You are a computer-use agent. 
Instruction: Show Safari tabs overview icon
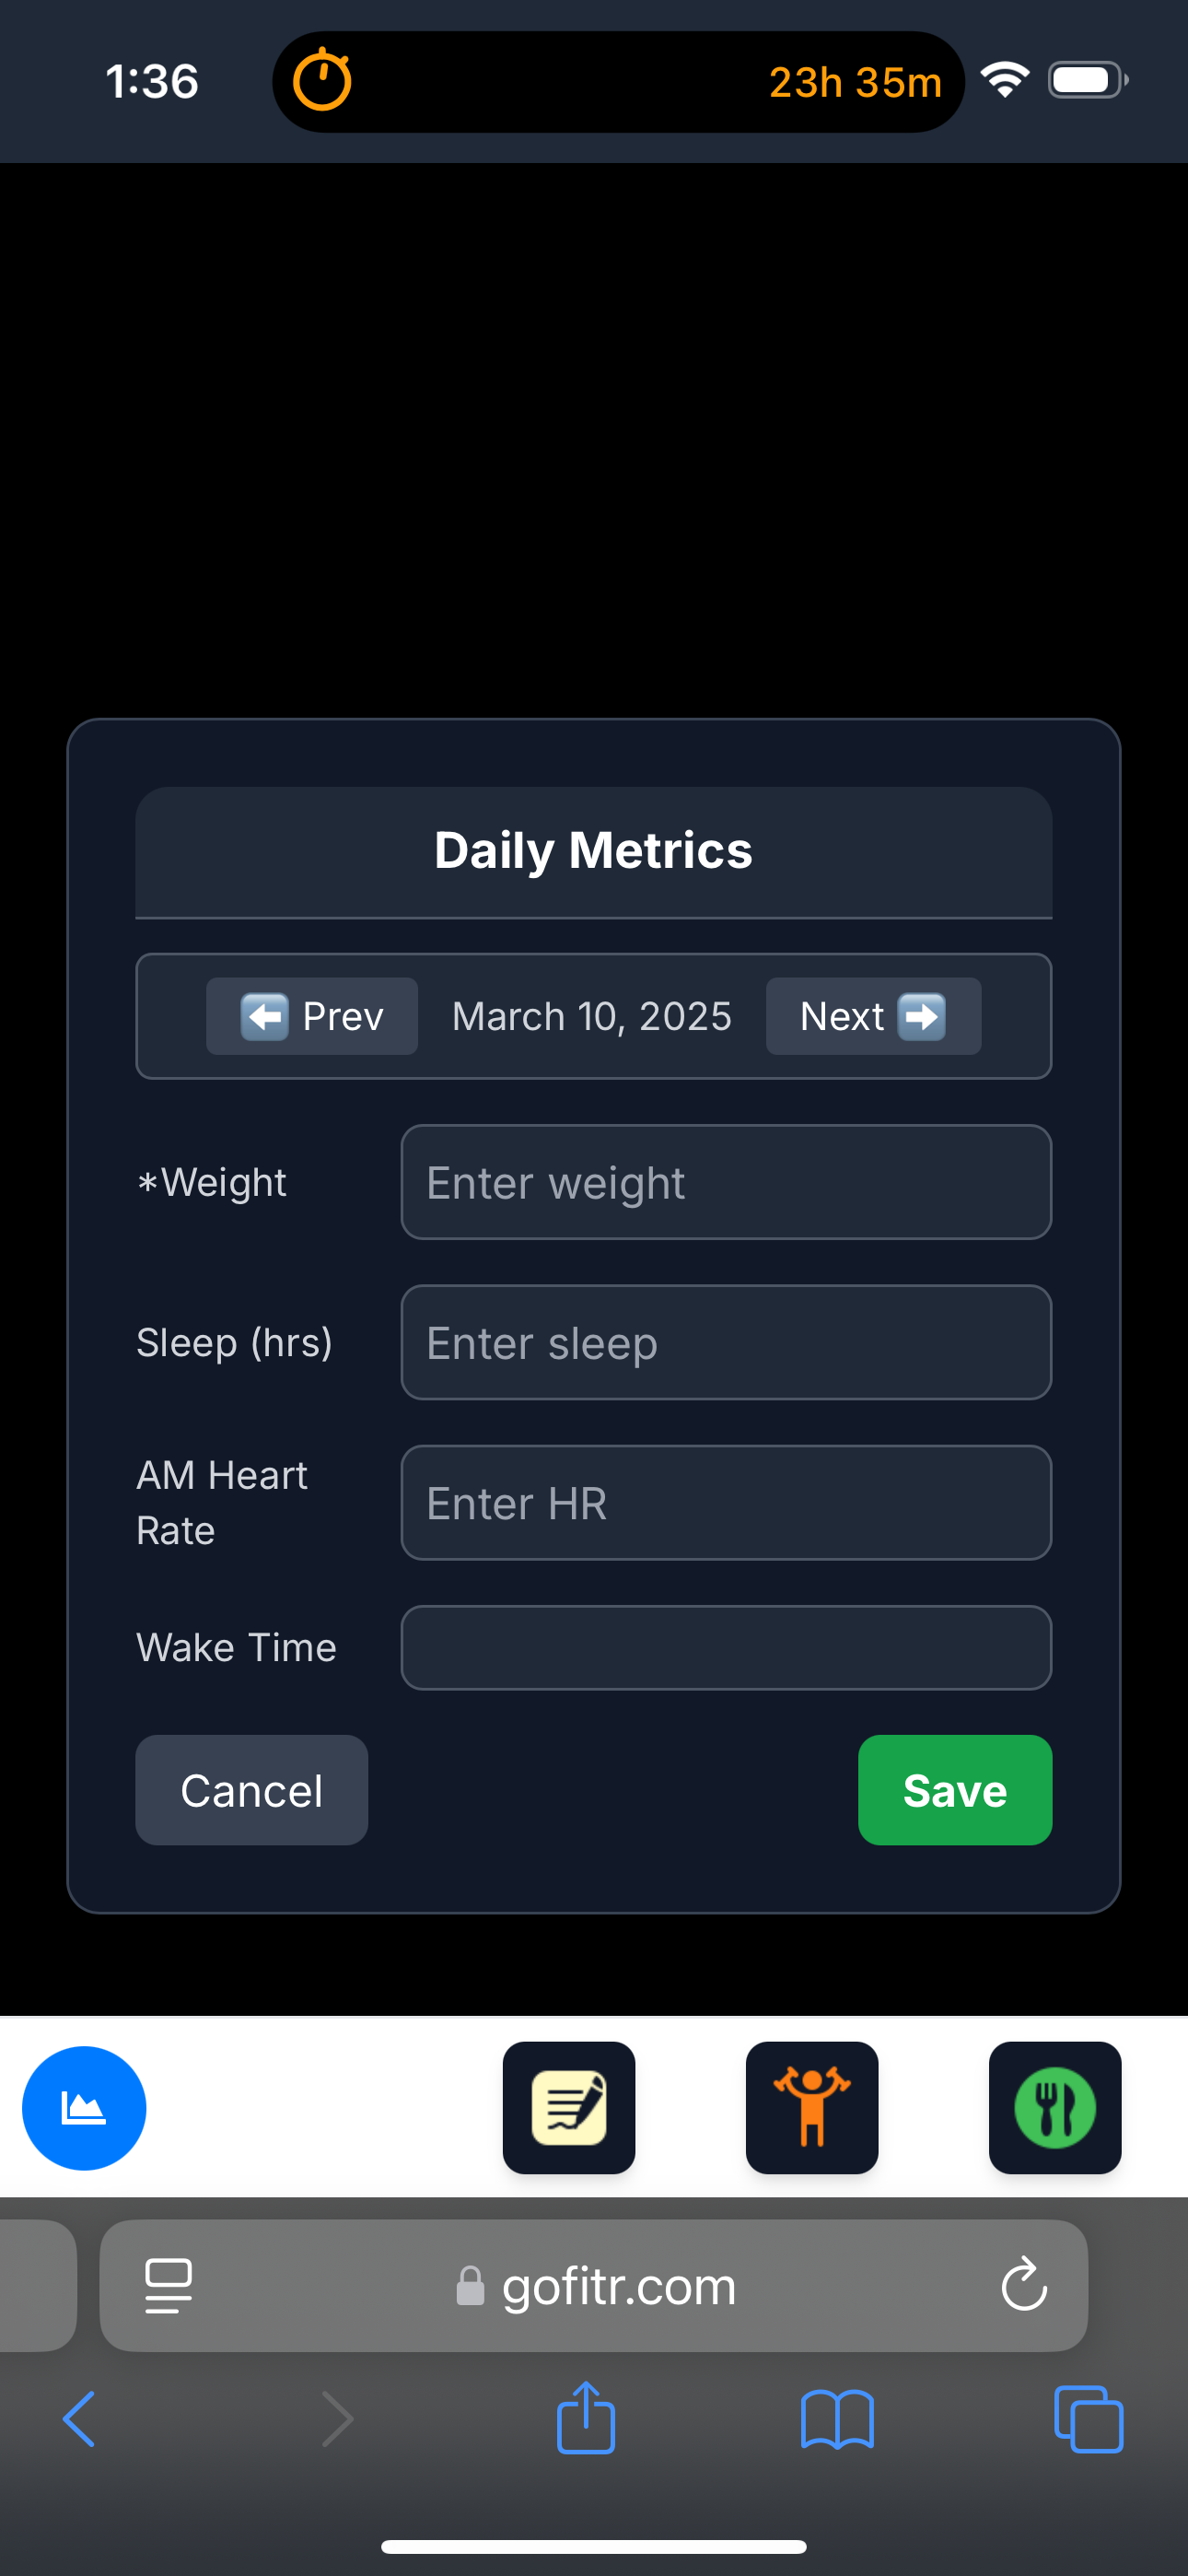1088,2419
